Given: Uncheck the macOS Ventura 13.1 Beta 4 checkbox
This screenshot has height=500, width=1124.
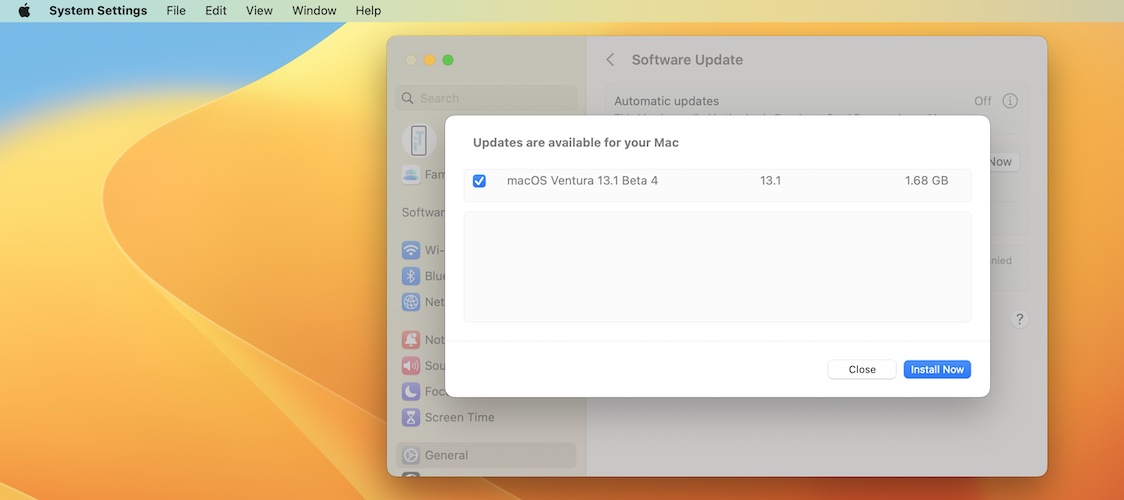Looking at the screenshot, I should pos(479,181).
